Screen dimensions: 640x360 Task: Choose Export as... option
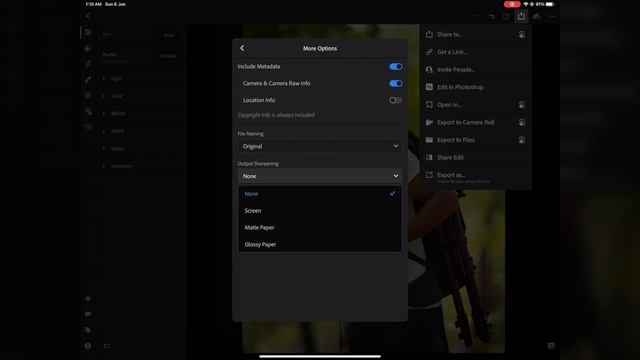pyautogui.click(x=476, y=176)
